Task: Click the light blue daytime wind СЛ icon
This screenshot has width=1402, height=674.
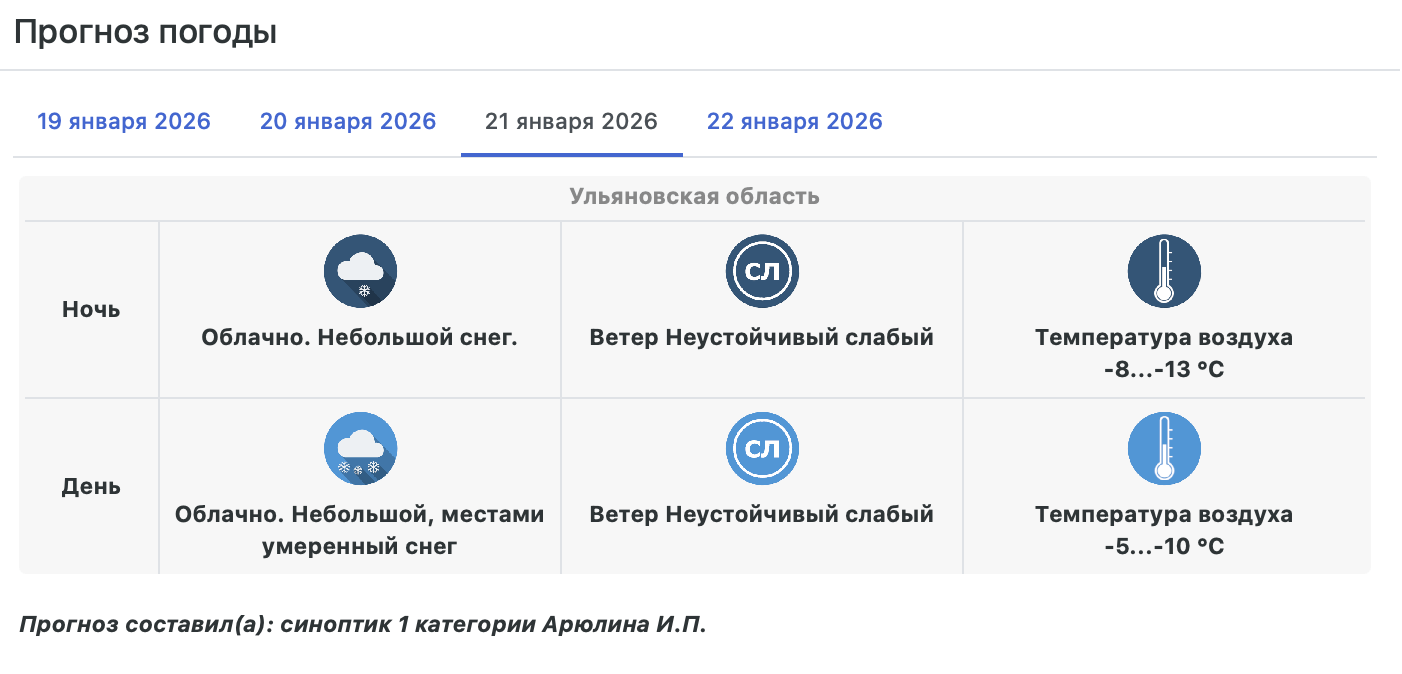Action: [762, 448]
